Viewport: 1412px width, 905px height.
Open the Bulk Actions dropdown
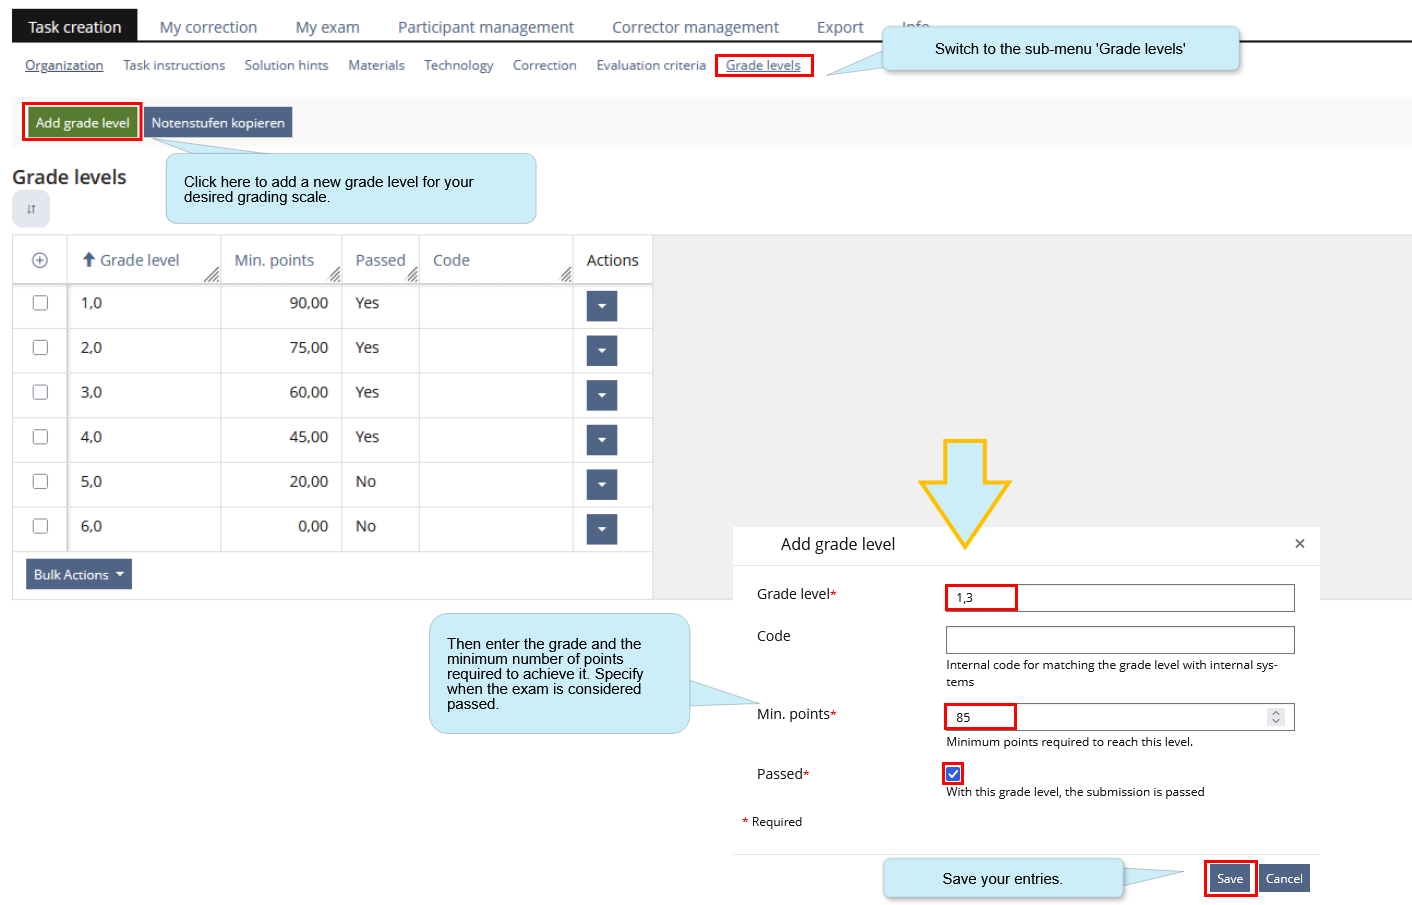79,574
